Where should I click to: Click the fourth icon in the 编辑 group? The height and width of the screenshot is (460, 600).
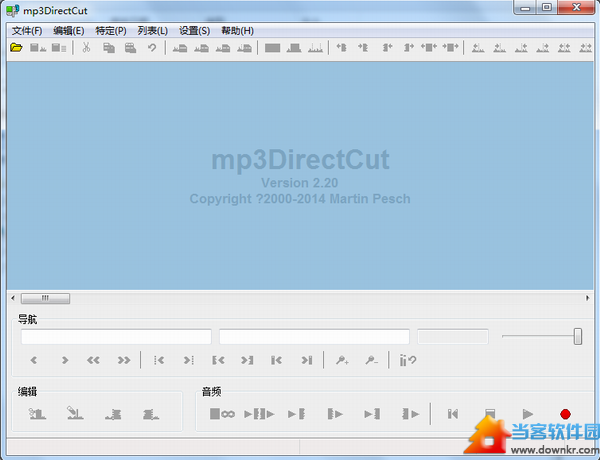151,414
